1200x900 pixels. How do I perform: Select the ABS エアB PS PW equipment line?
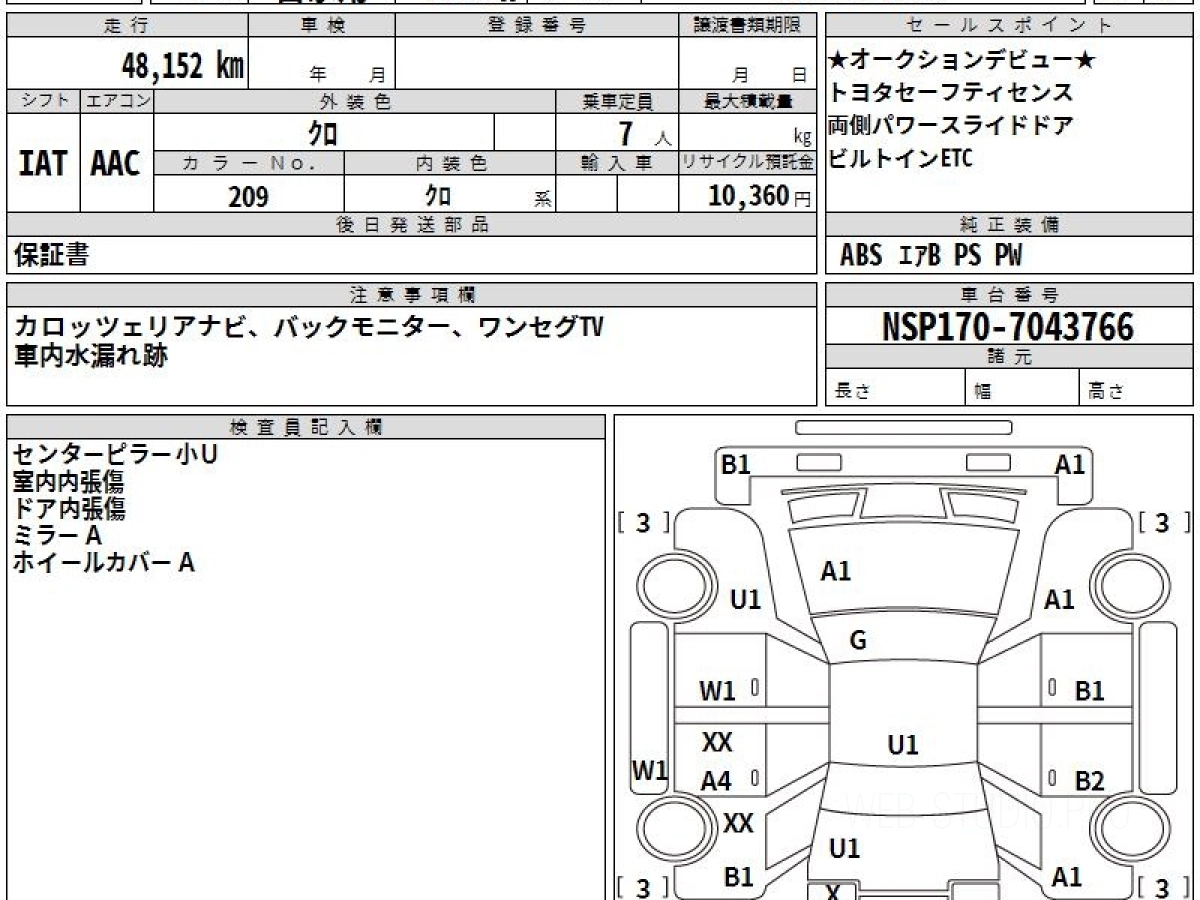[931, 256]
